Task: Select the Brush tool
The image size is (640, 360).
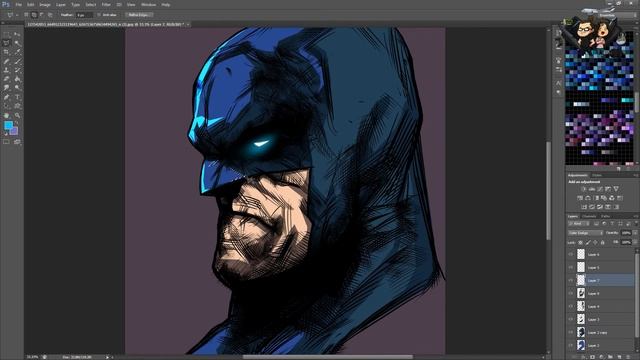Action: click(x=17, y=61)
